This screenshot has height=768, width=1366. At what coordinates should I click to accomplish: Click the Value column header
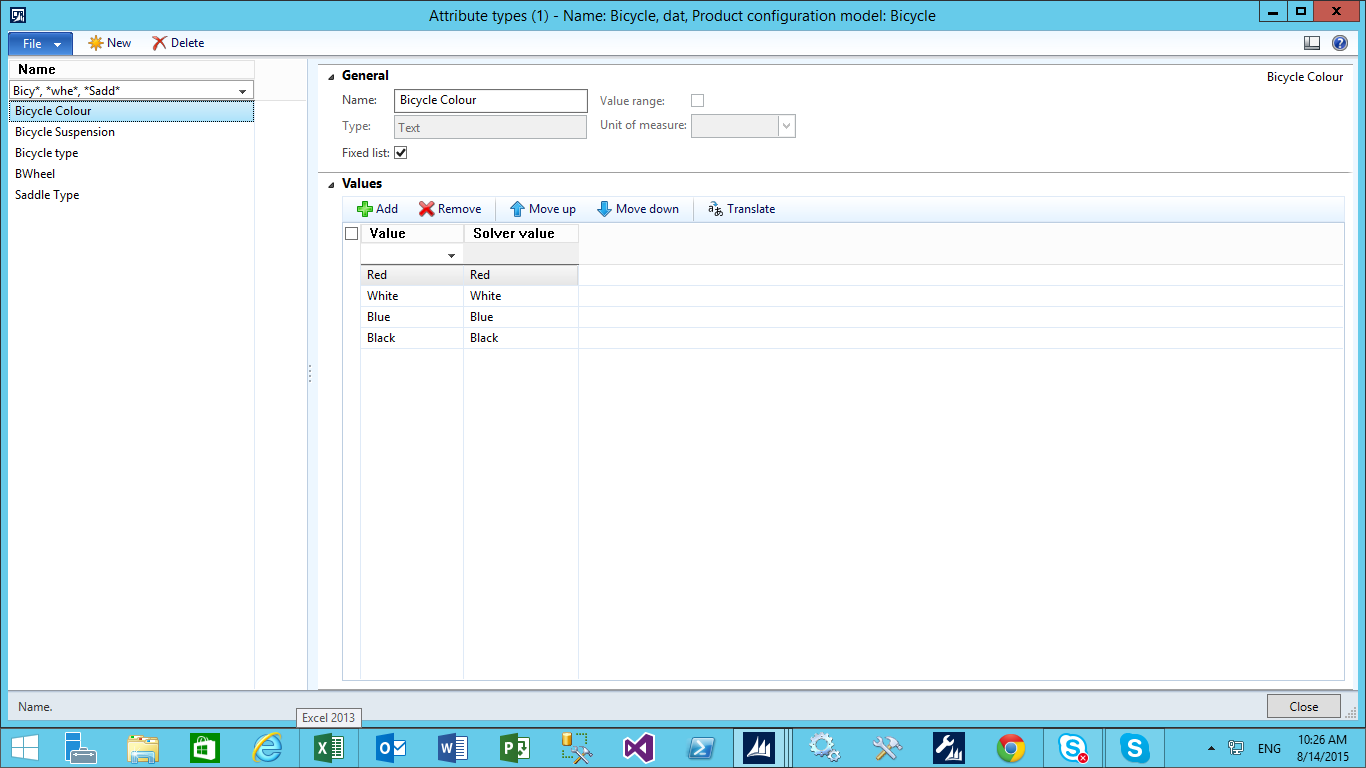pos(412,233)
